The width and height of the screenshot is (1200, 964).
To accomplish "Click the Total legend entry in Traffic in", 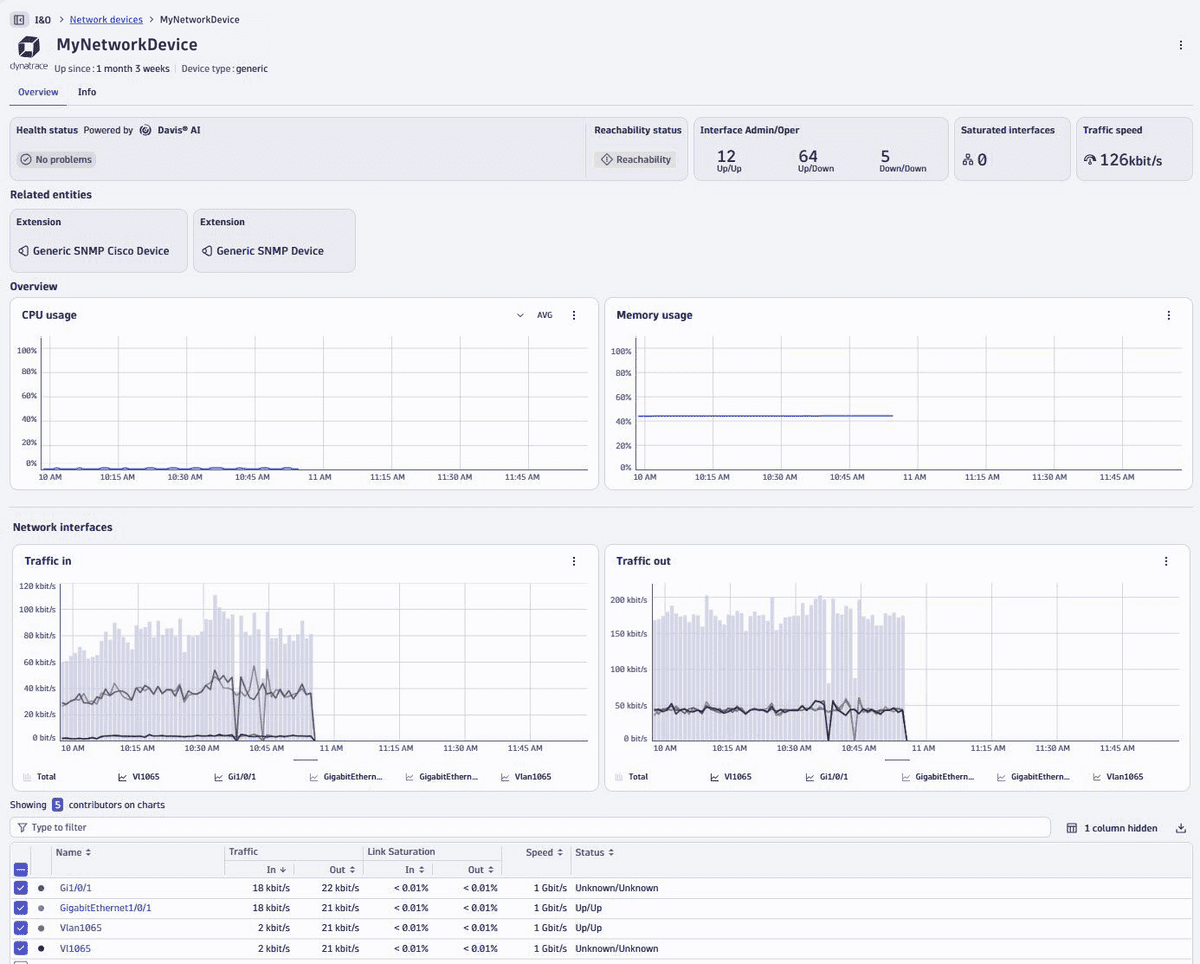I will point(40,777).
